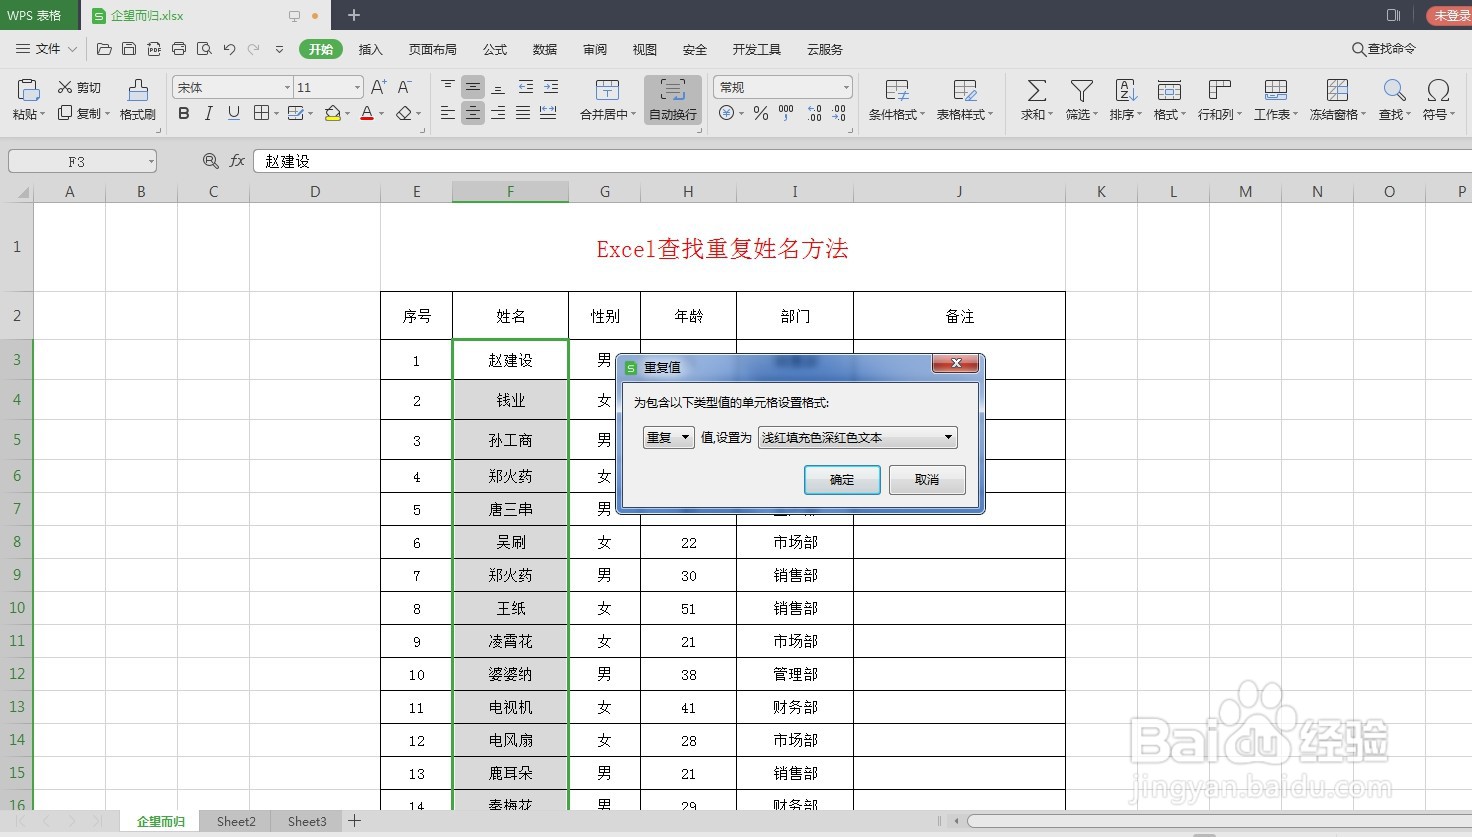Toggle Wrap Text (自动换行)
1472x837 pixels.
click(673, 100)
